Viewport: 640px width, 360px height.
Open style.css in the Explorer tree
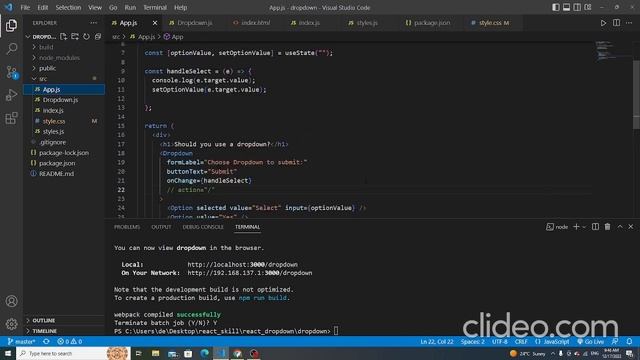[x=54, y=121]
